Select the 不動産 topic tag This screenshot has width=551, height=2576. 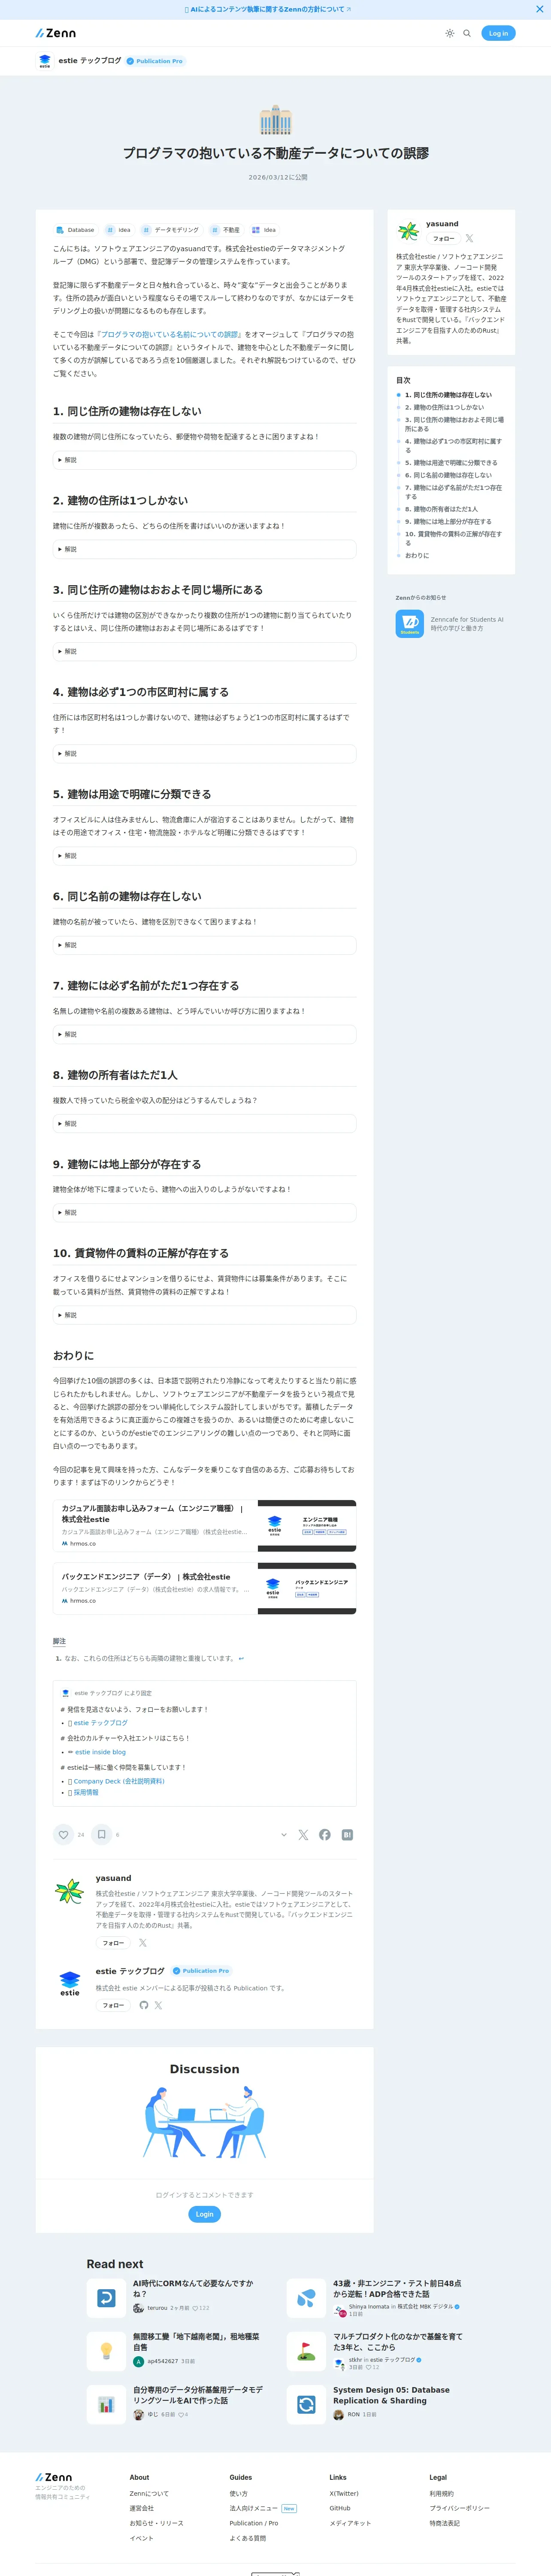[x=225, y=230]
